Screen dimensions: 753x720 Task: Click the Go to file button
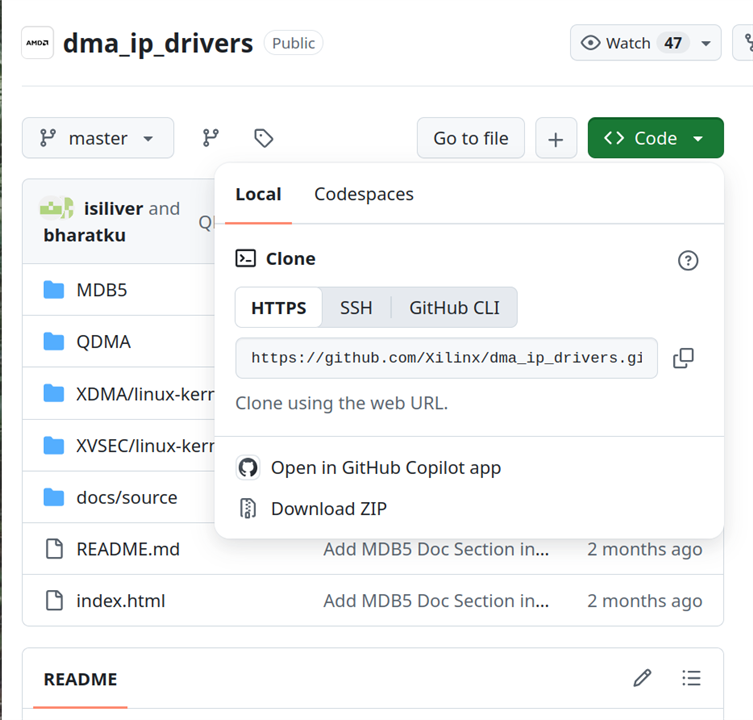tap(471, 138)
